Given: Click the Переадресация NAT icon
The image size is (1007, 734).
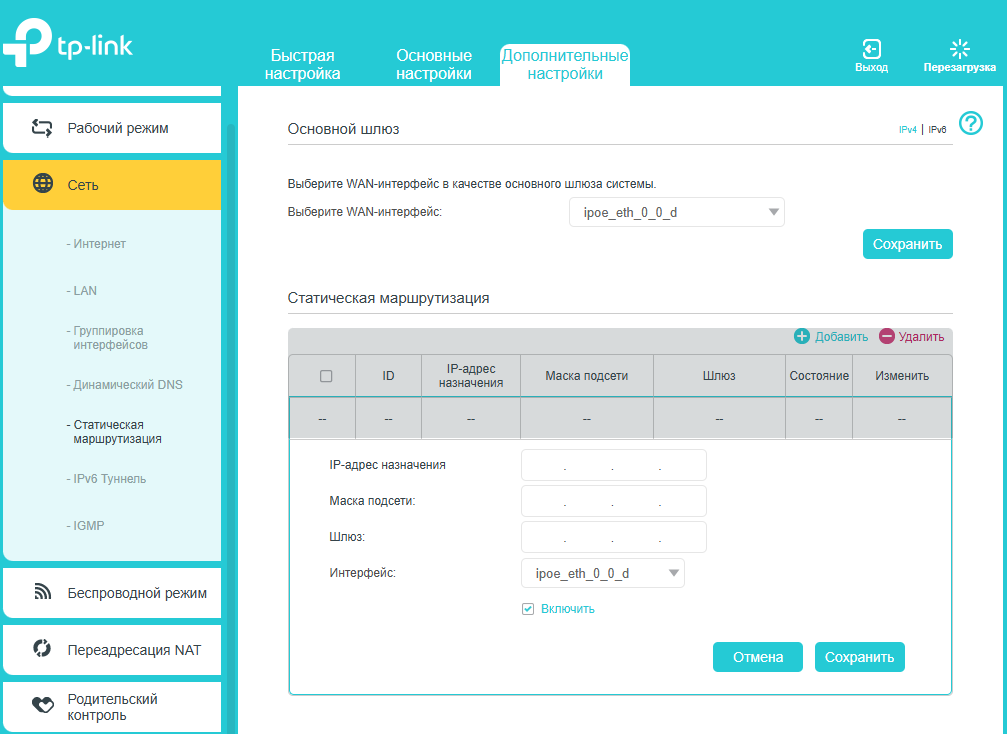Looking at the screenshot, I should pos(43,649).
